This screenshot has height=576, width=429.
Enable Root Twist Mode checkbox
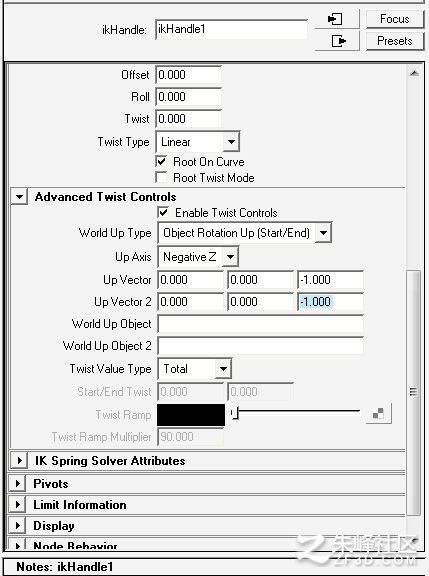[162, 177]
